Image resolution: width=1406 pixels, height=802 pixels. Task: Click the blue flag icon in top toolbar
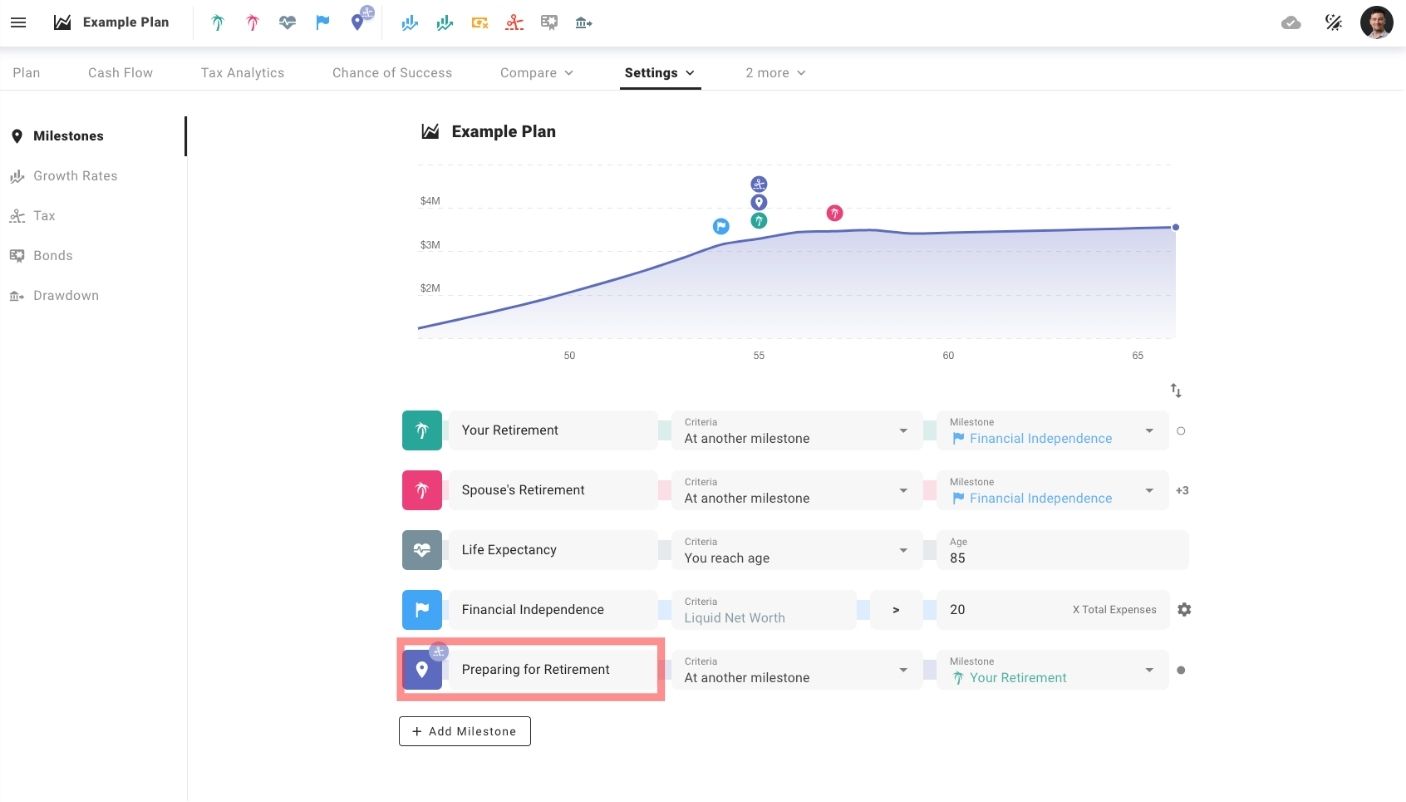coord(322,22)
